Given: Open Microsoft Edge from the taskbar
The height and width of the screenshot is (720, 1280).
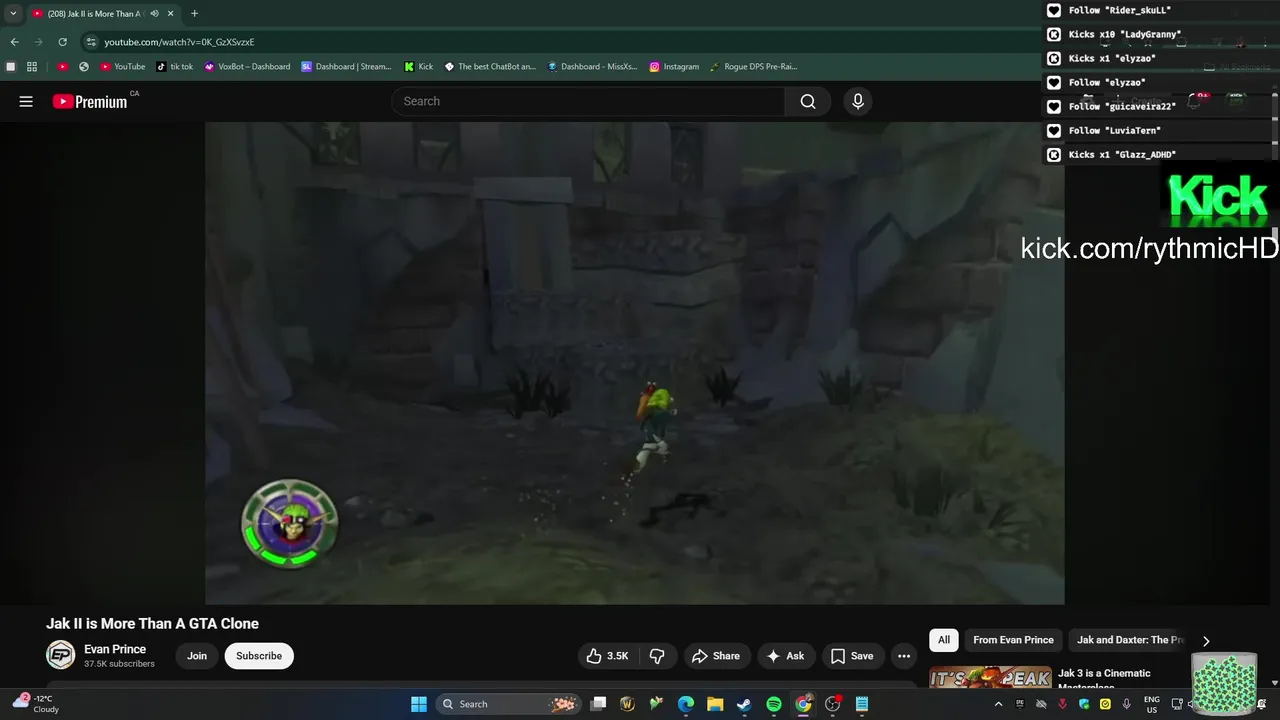Looking at the screenshot, I should [x=686, y=704].
